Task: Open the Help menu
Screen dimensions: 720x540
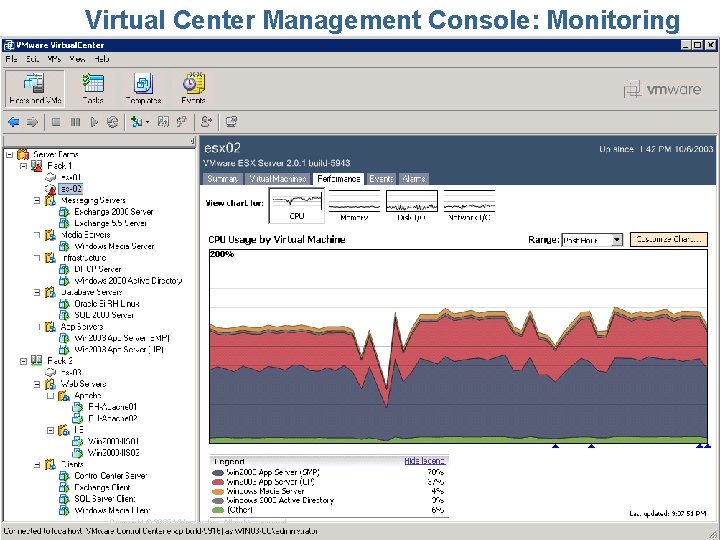Action: click(101, 59)
